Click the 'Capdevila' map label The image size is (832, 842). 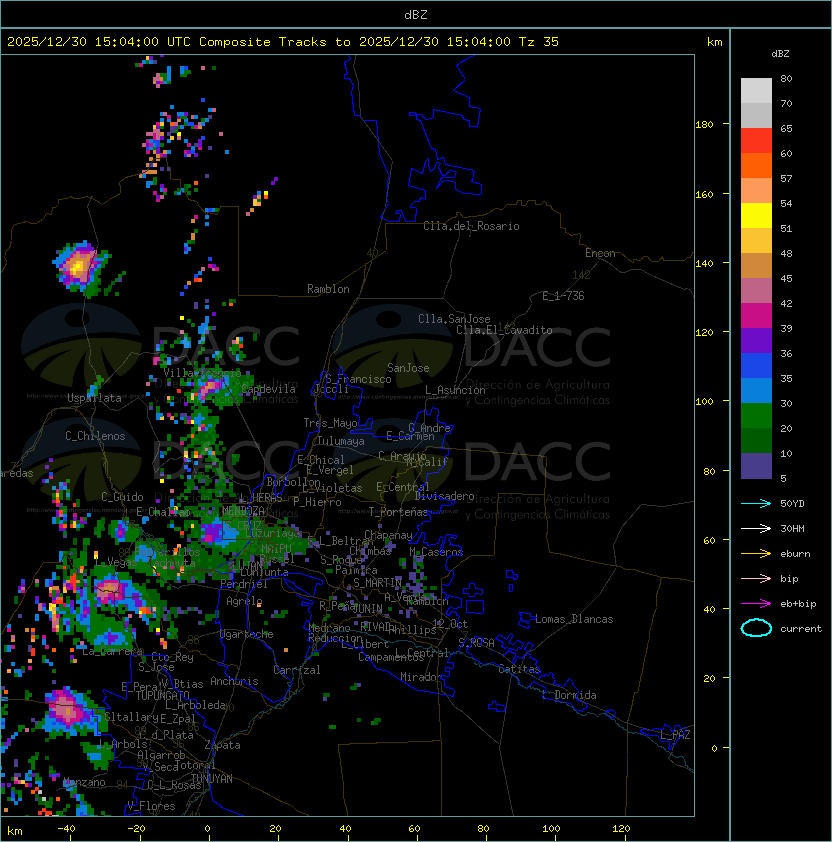coord(268,389)
